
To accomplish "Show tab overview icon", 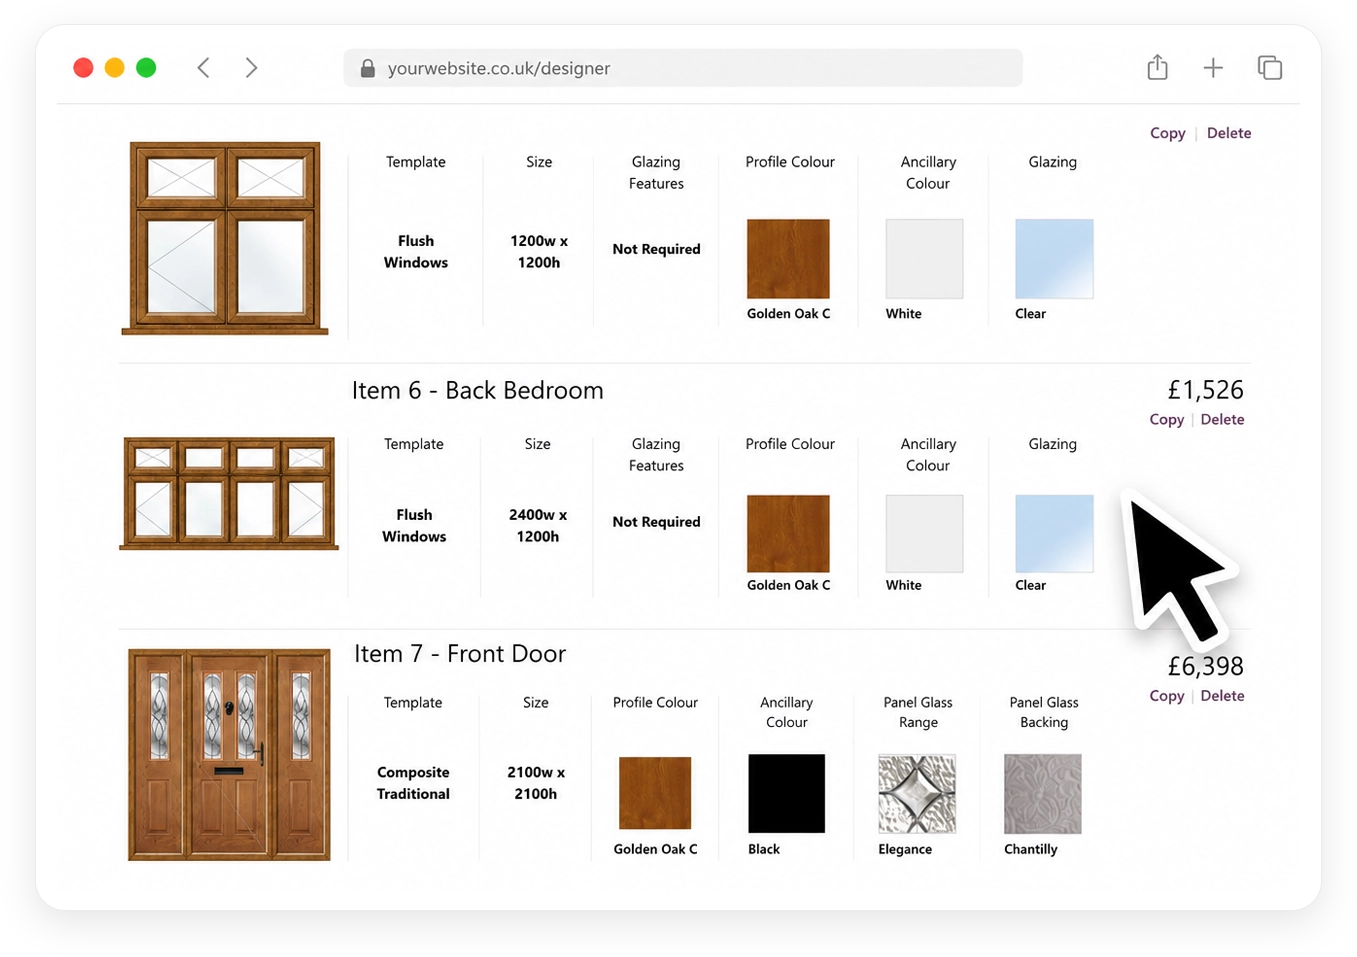I will point(1270,68).
